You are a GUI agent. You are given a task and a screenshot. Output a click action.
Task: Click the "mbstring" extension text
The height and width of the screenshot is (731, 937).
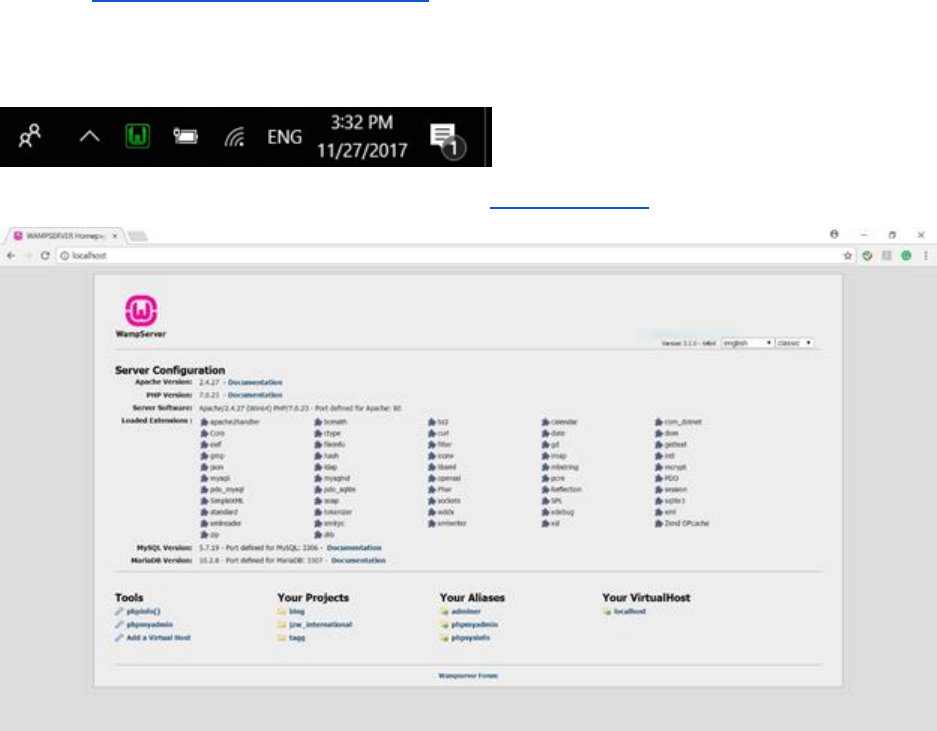pyautogui.click(x=565, y=467)
